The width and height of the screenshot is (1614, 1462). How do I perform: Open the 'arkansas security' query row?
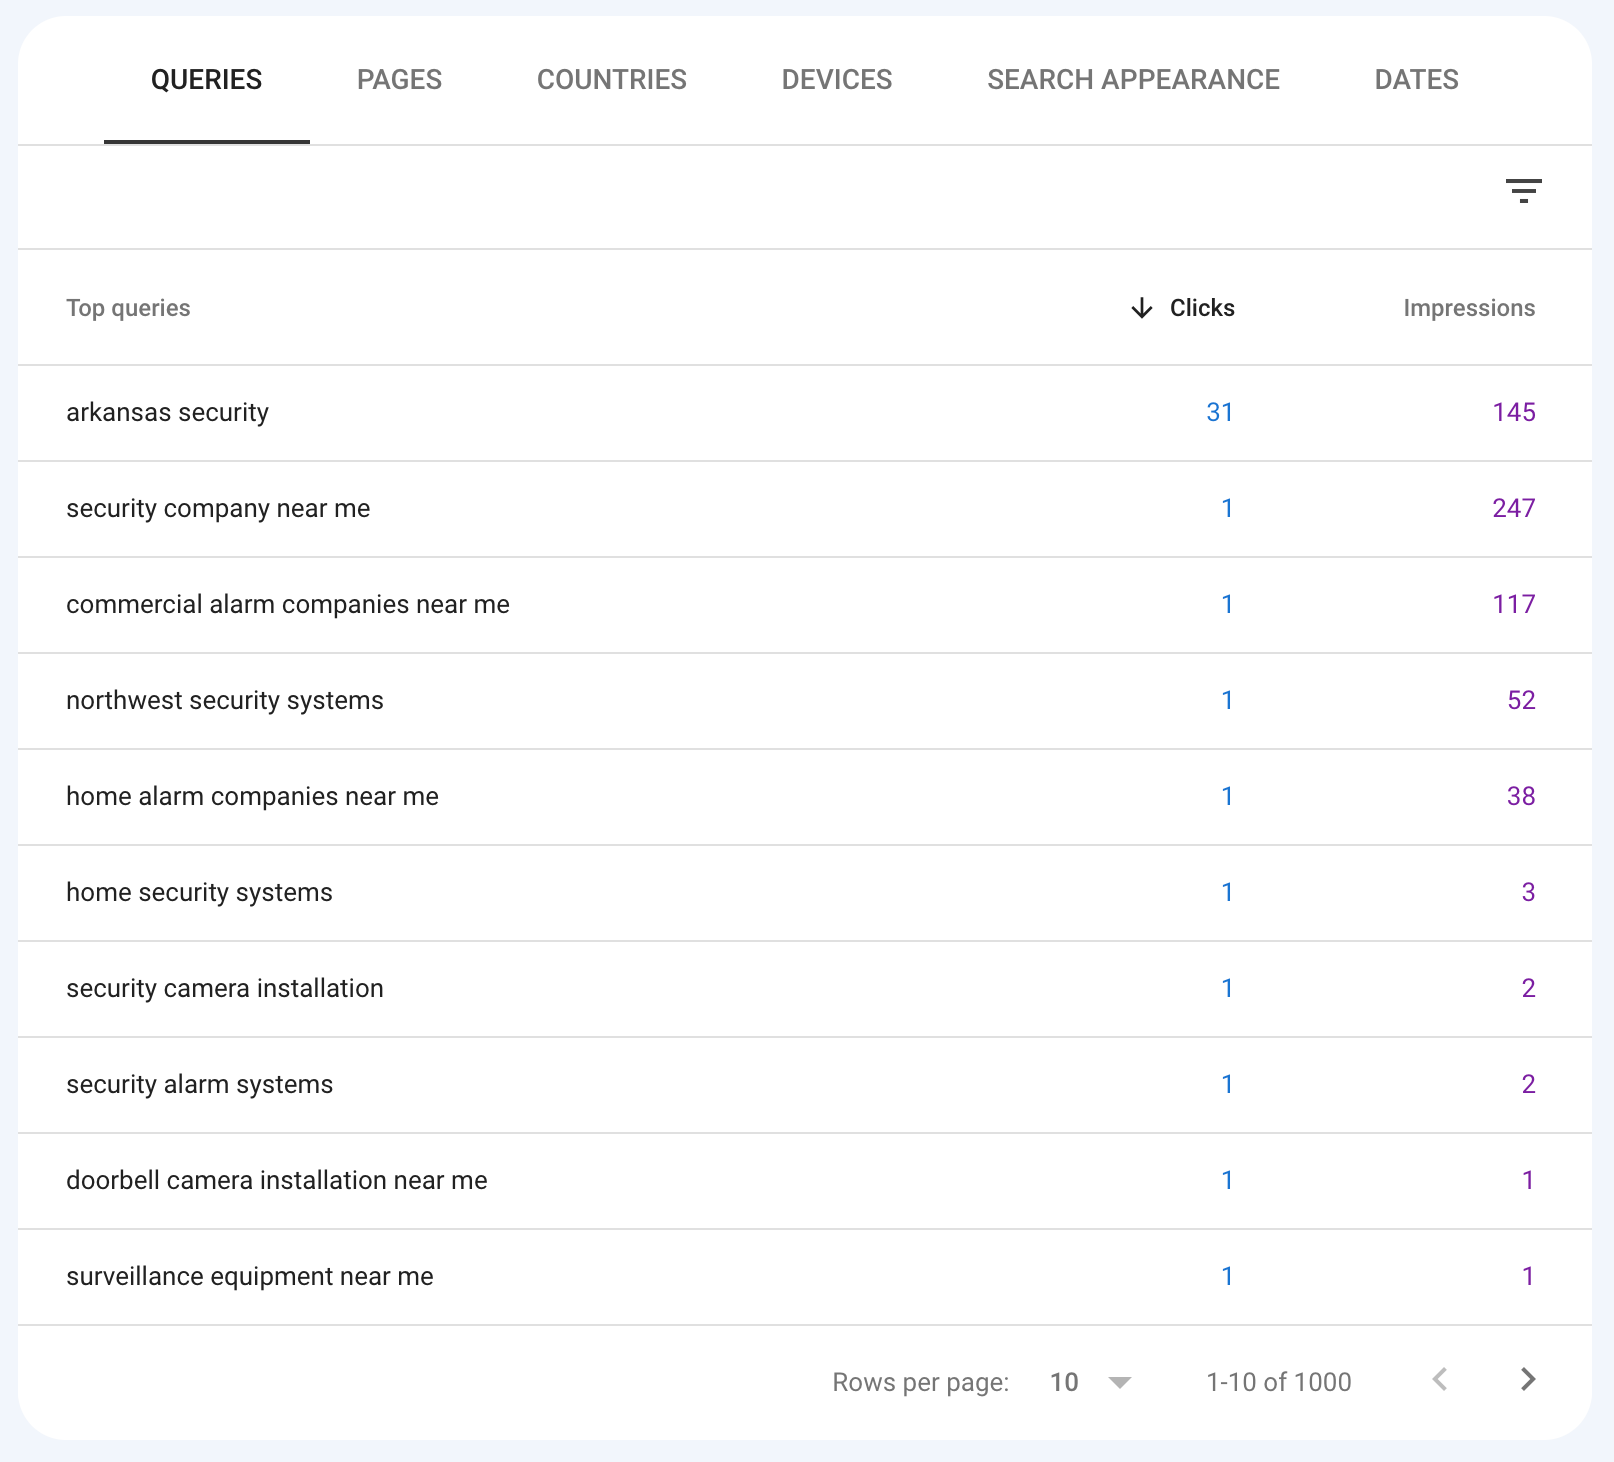(168, 413)
